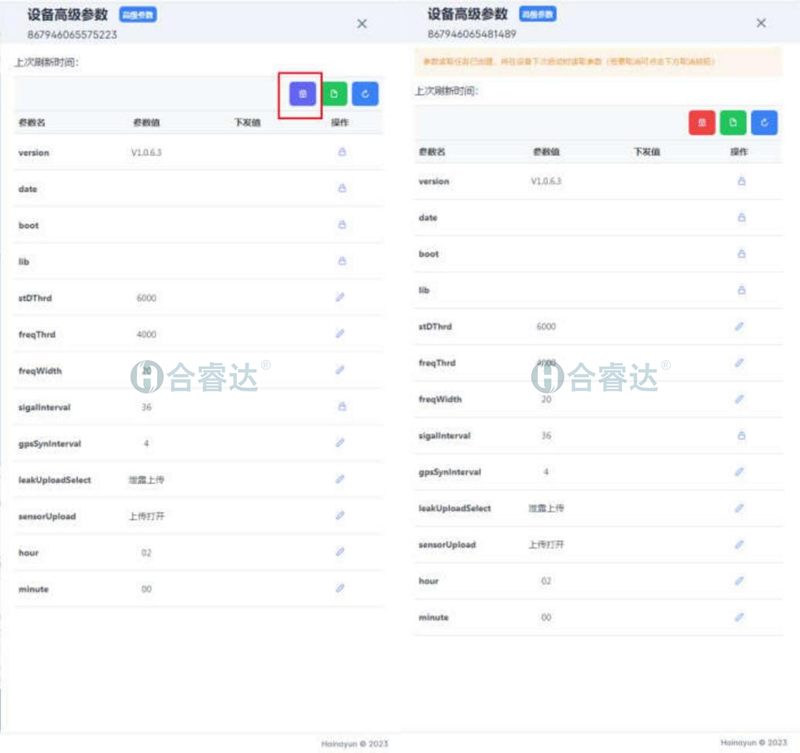The image size is (800, 753).
Task: Edit minute parameter in right panel
Action: pos(740,618)
